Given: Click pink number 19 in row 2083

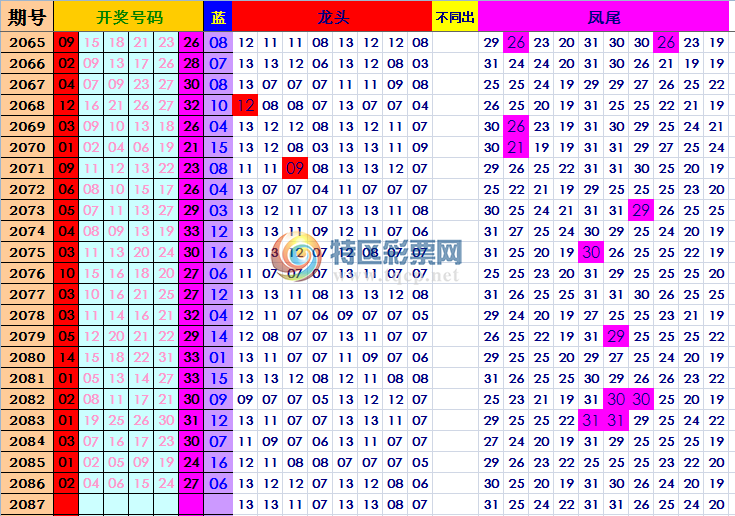Looking at the screenshot, I should [x=91, y=420].
